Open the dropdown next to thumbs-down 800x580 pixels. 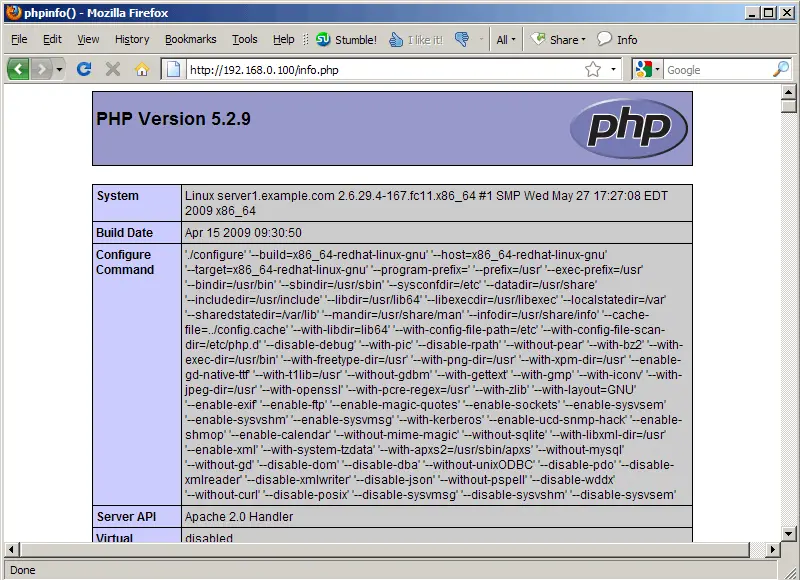(481, 39)
